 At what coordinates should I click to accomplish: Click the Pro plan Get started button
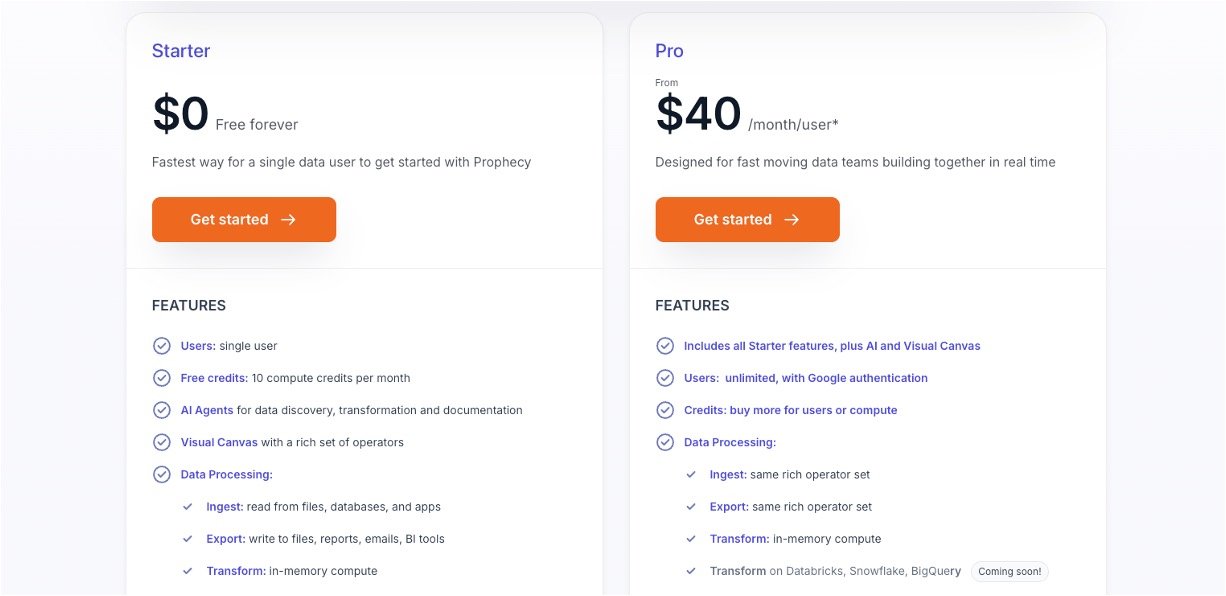747,220
